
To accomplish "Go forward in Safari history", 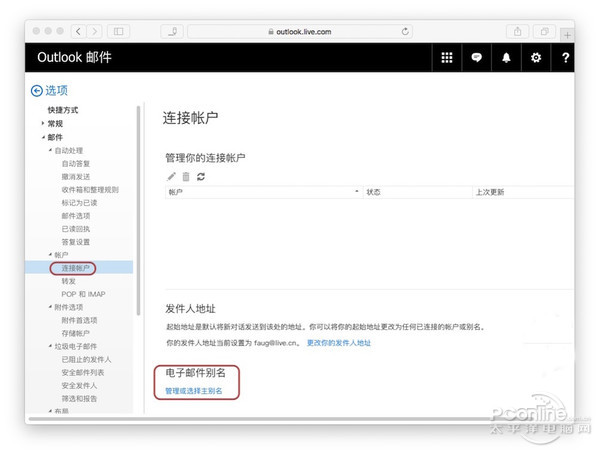I will [x=95, y=31].
